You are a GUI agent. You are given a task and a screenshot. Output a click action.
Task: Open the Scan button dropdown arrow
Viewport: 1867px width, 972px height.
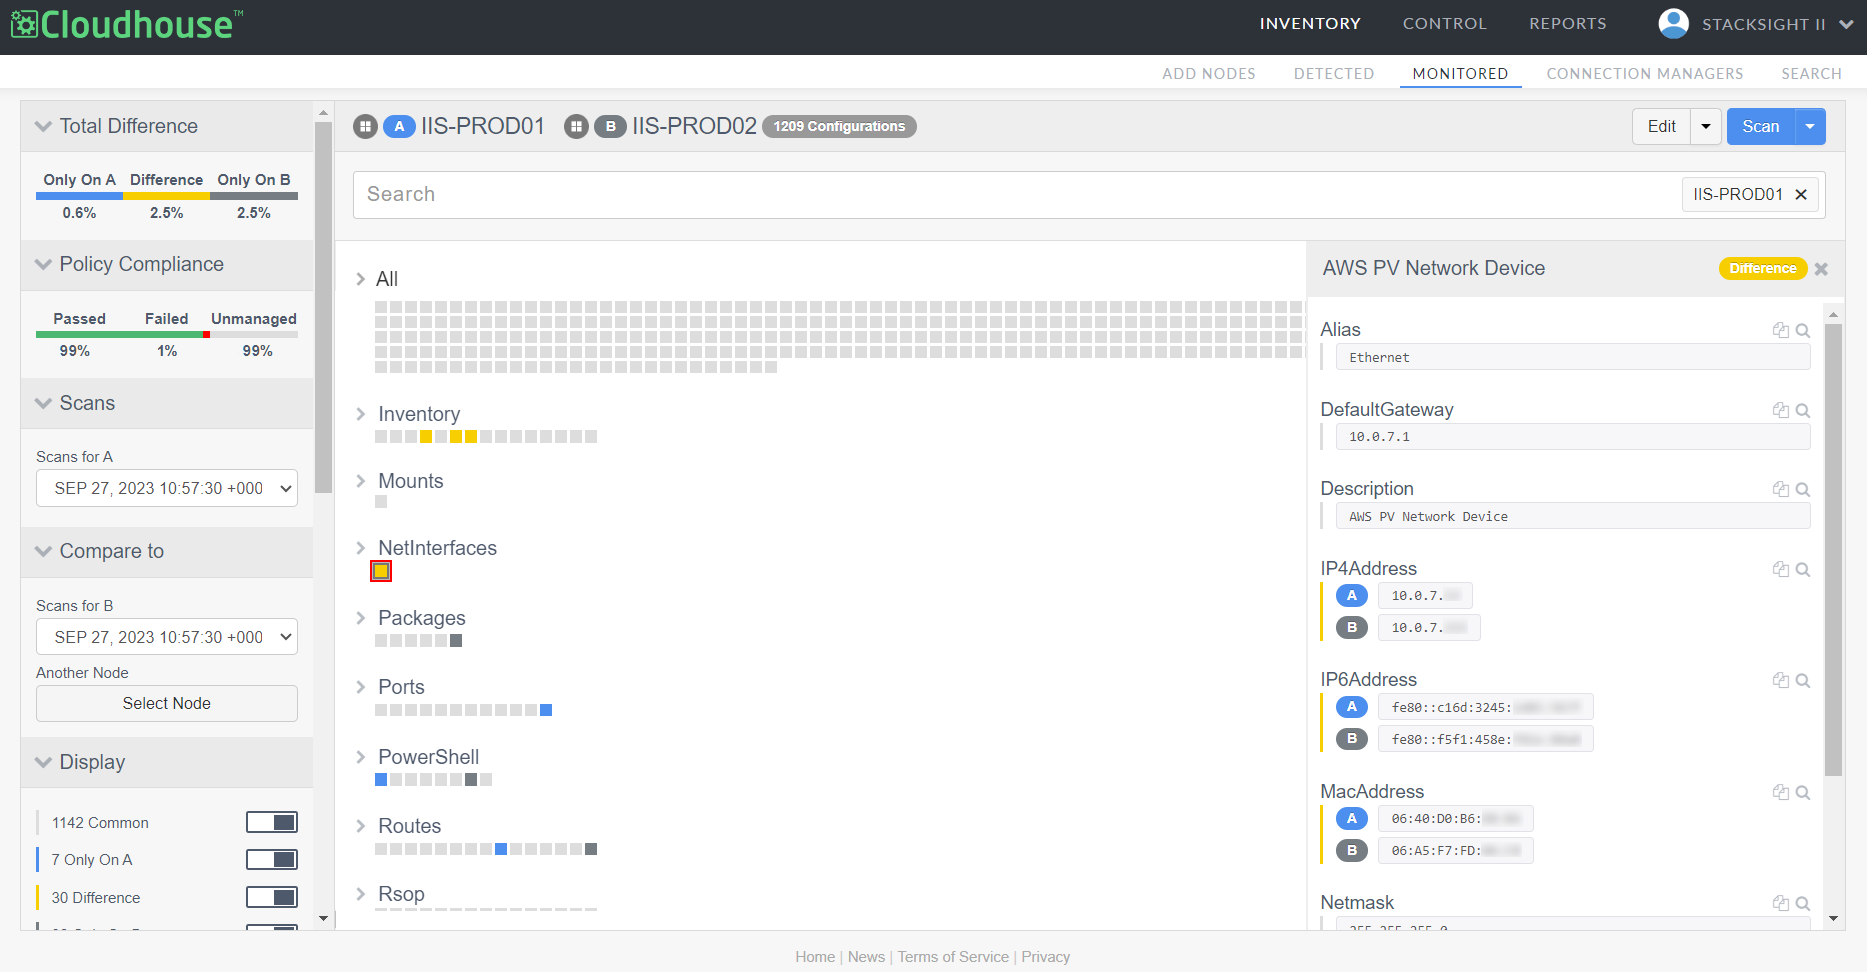click(x=1810, y=126)
